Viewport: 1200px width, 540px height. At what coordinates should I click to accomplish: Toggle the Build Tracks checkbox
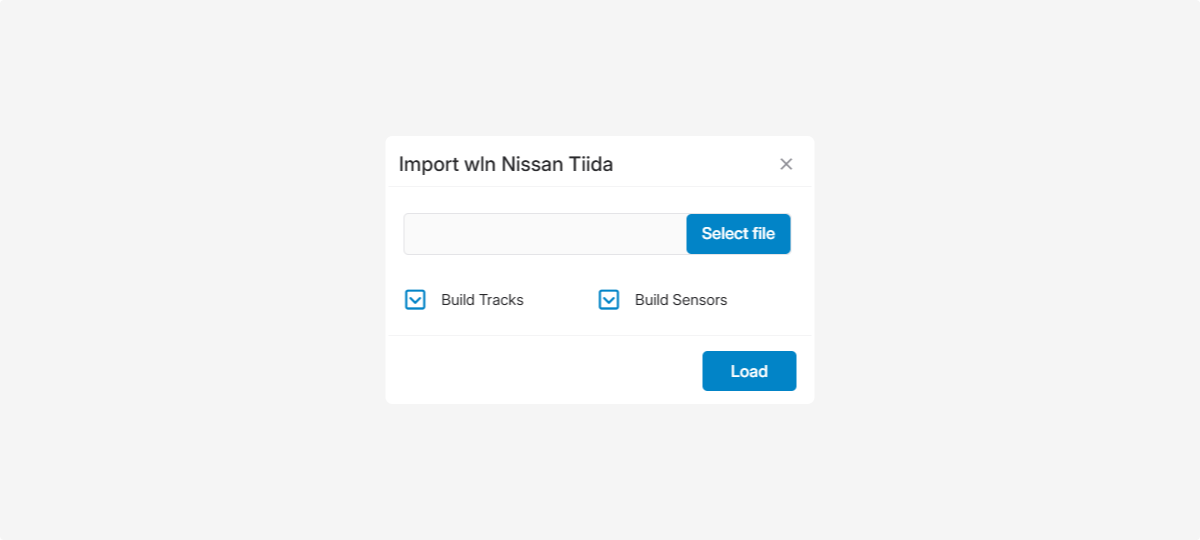pyautogui.click(x=415, y=300)
